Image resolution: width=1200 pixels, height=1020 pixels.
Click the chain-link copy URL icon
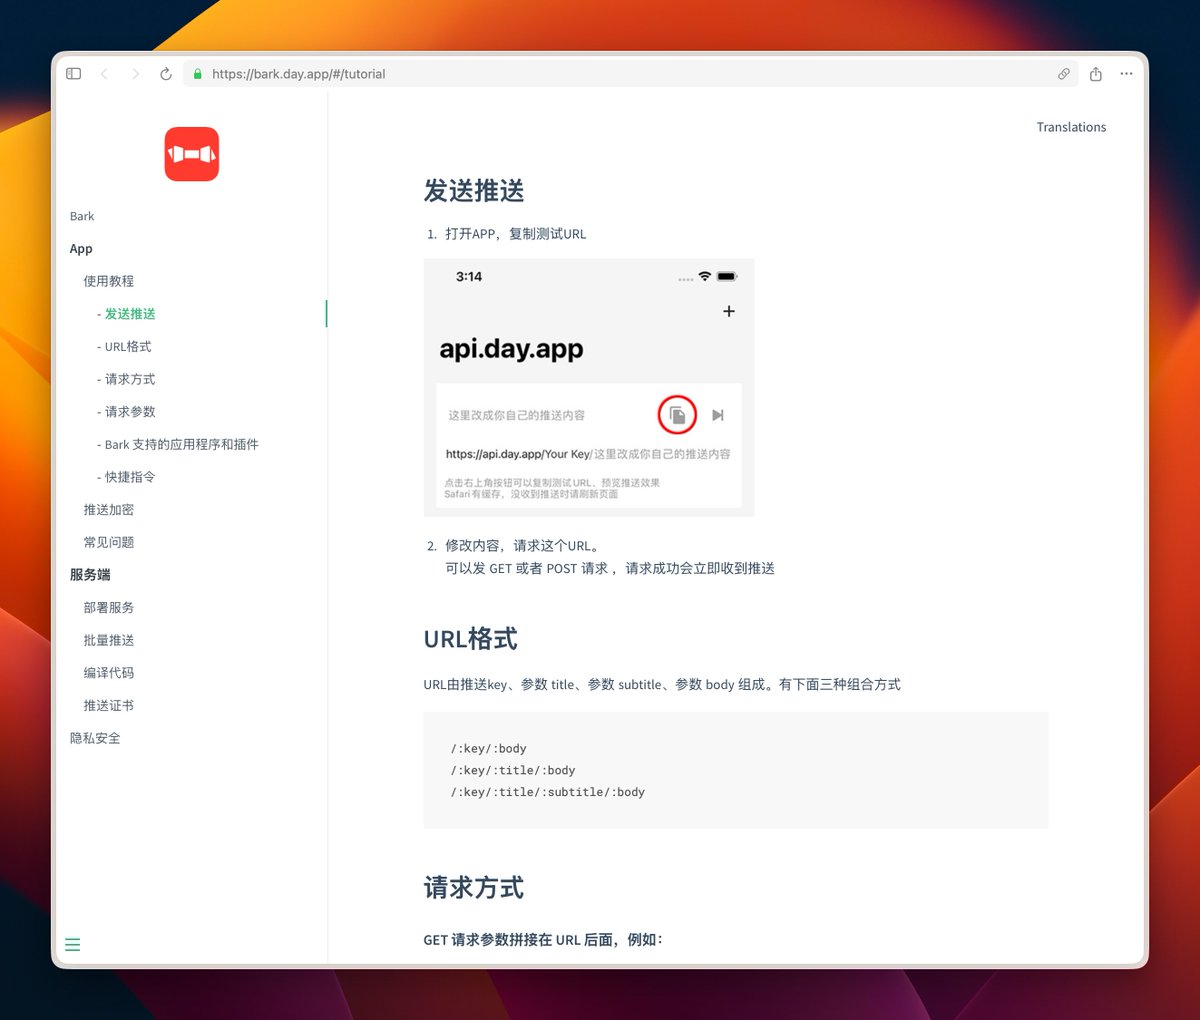(1064, 73)
